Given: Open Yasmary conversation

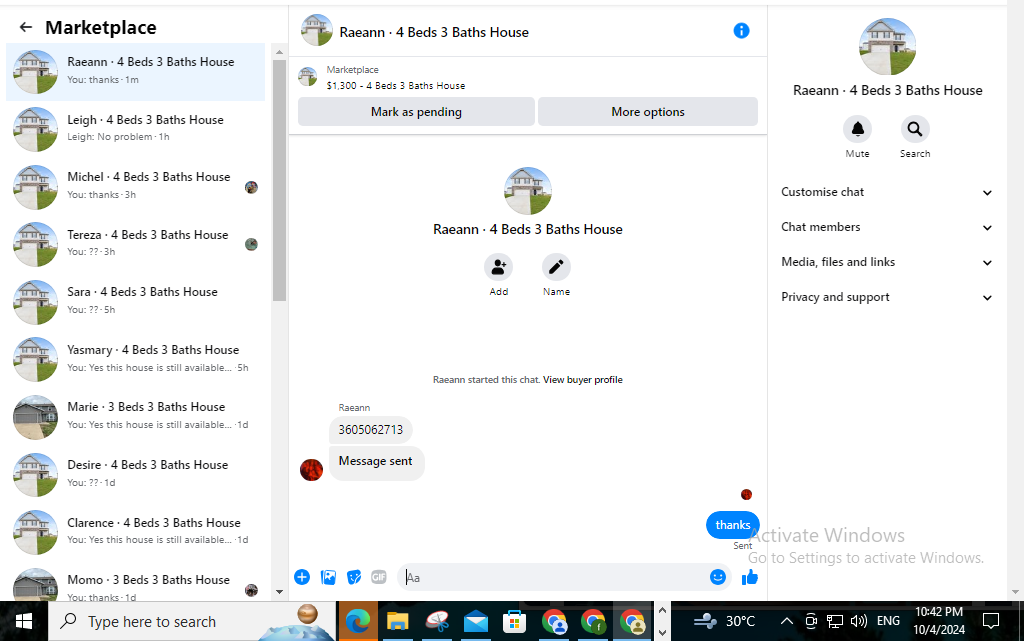Looking at the screenshot, I should 136,358.
